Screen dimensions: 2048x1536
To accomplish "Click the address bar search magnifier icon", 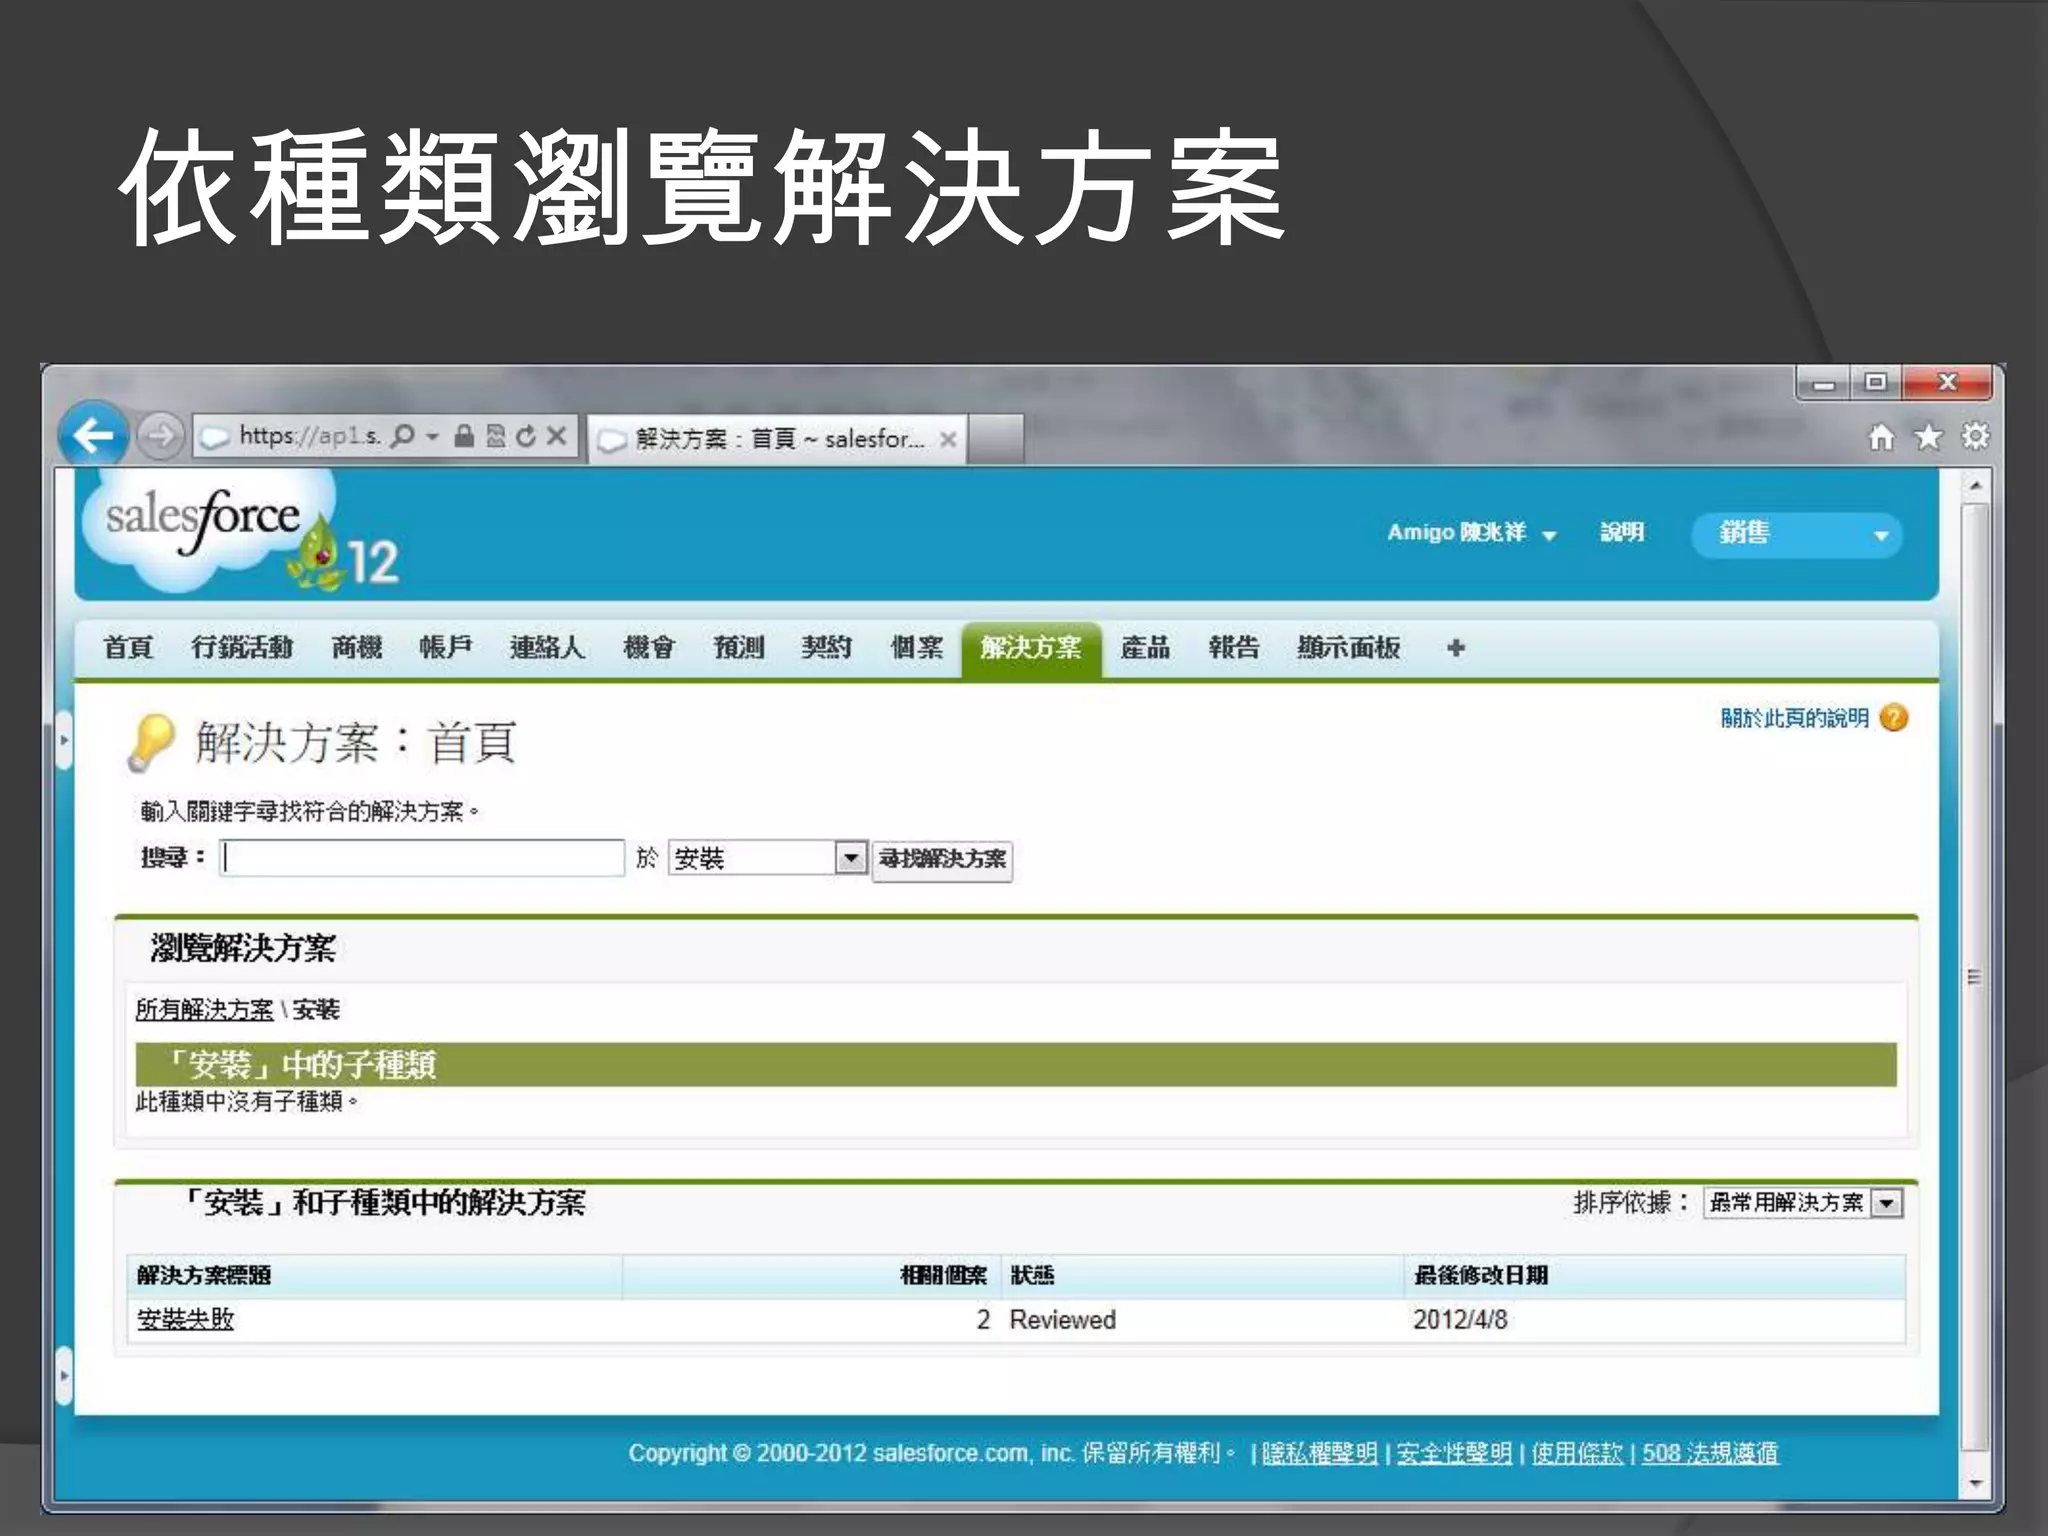I will pos(402,436).
